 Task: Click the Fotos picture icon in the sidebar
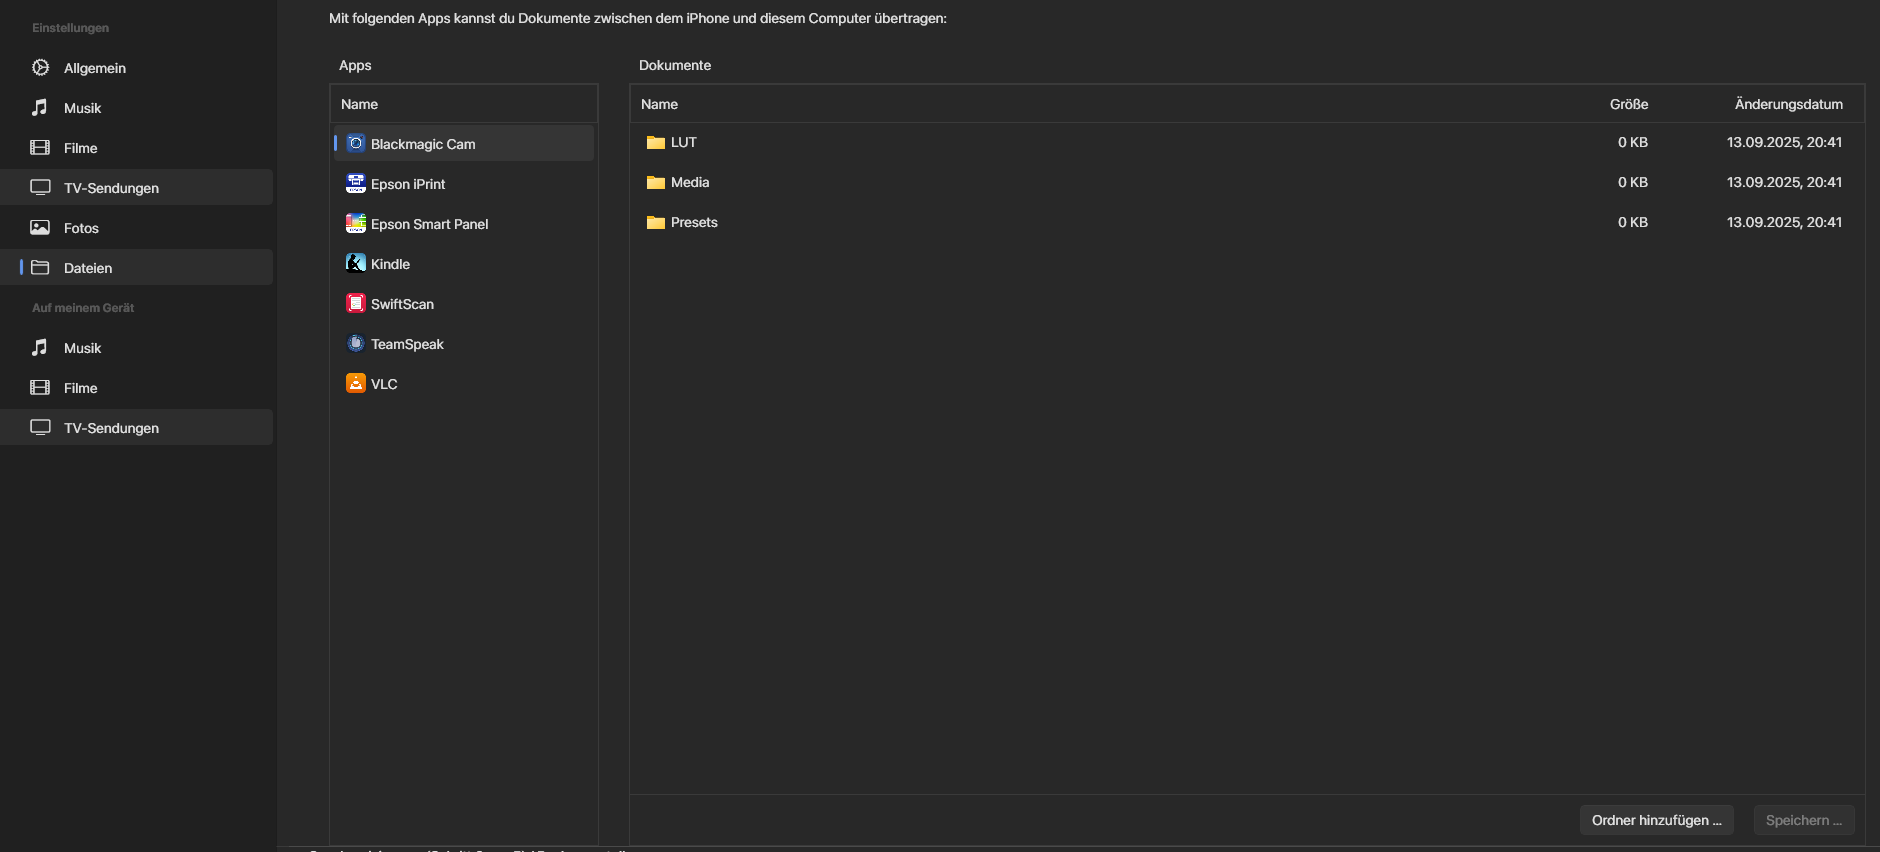[40, 228]
